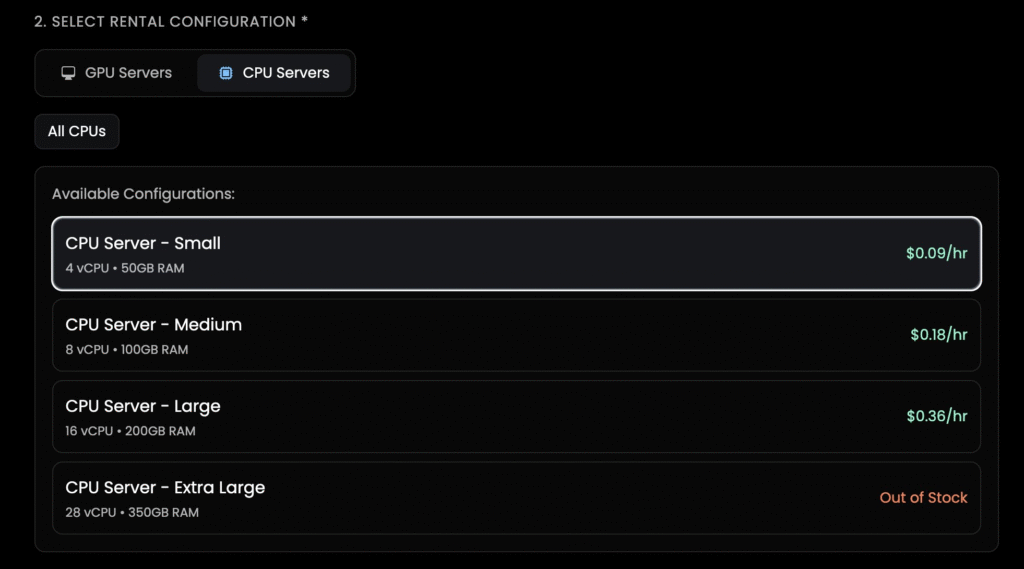Select the CPU Server - Medium option
Screen dimensions: 1024x569
[516, 335]
